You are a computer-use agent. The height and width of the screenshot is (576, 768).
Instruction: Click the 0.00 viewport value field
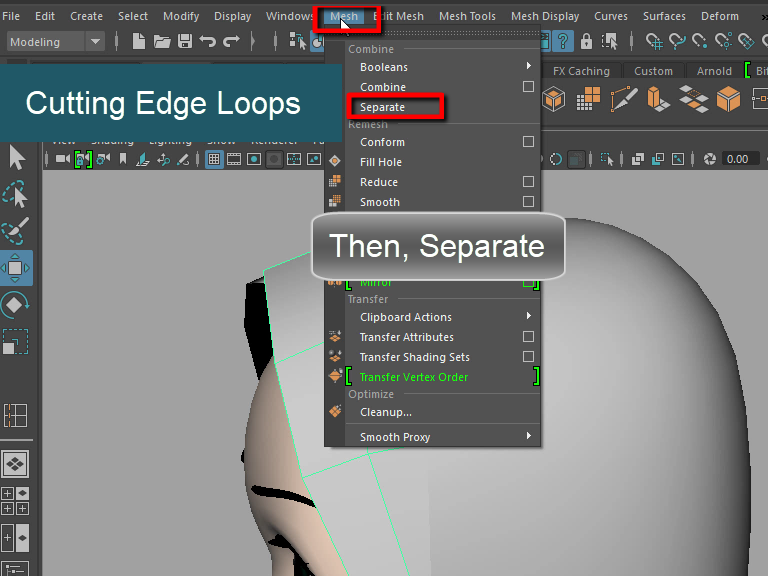737,159
